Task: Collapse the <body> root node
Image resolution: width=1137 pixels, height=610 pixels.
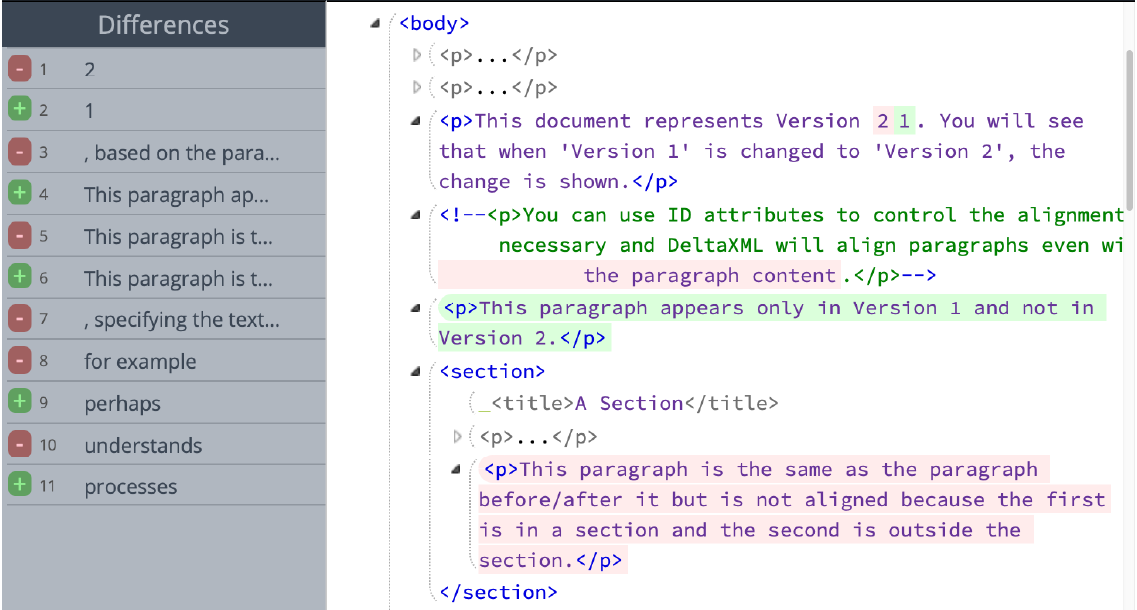Action: 377,22
